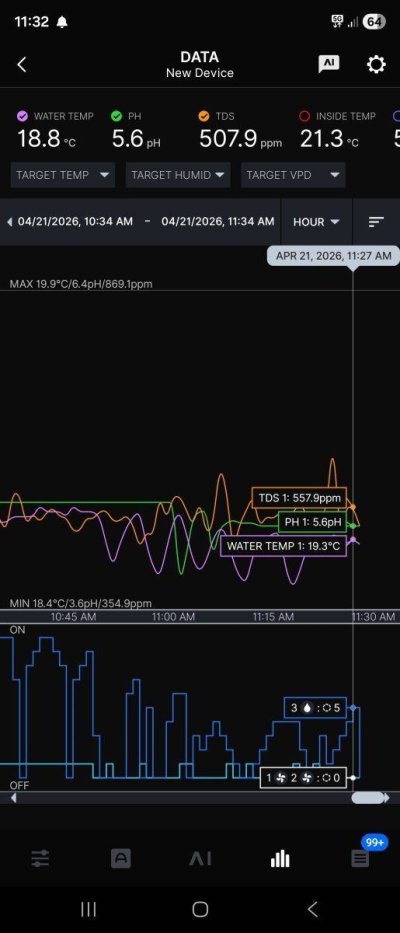Tap Android home button

(200, 909)
